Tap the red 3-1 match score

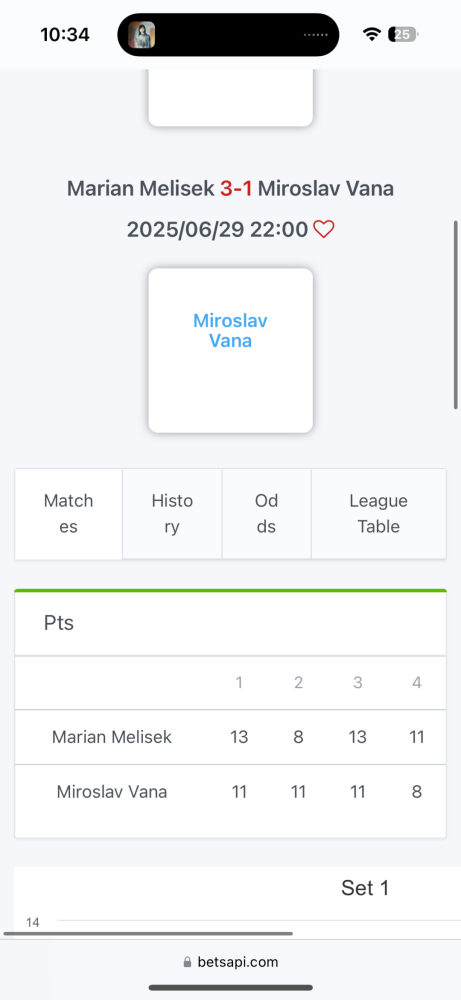pos(236,189)
